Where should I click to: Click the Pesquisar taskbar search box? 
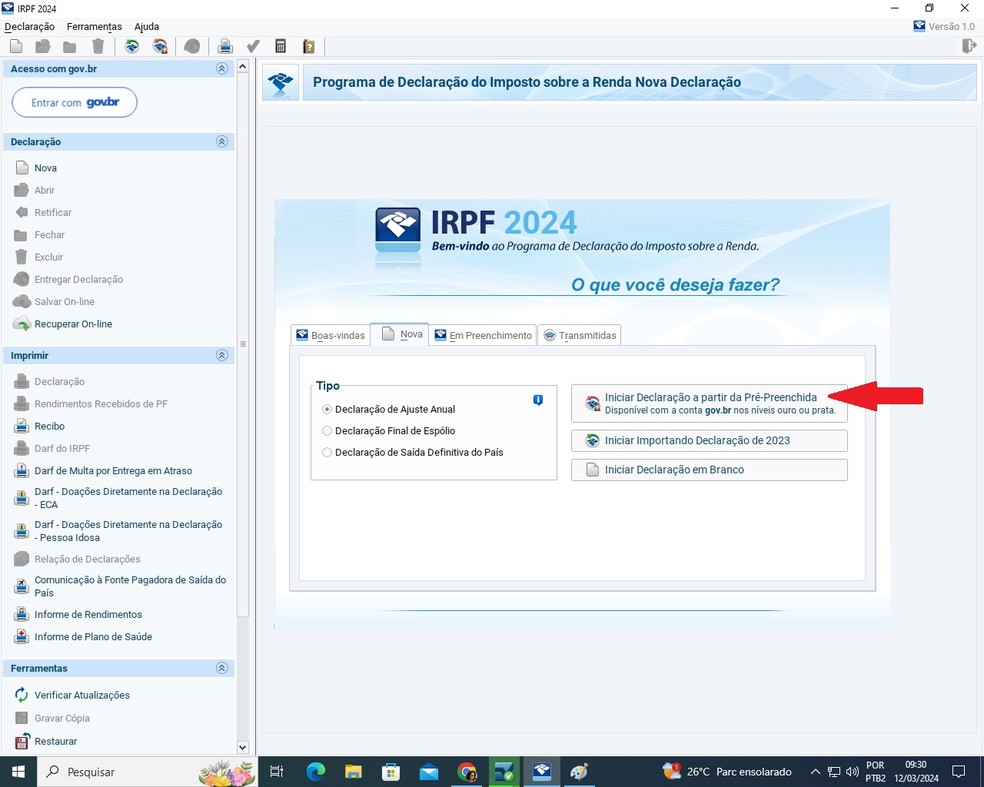pos(147,771)
